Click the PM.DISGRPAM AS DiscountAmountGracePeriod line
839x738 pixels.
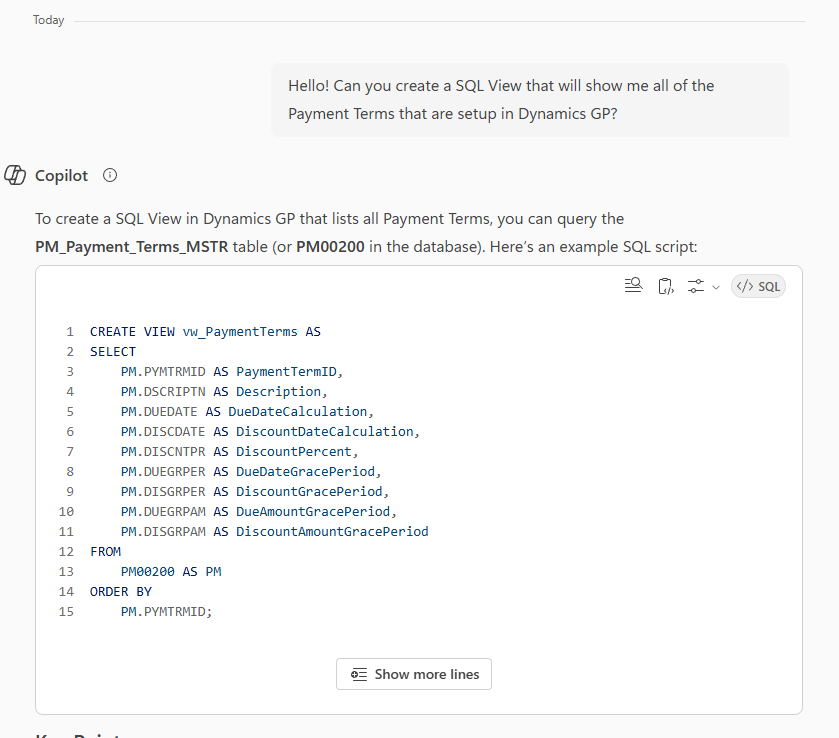[x=274, y=531]
